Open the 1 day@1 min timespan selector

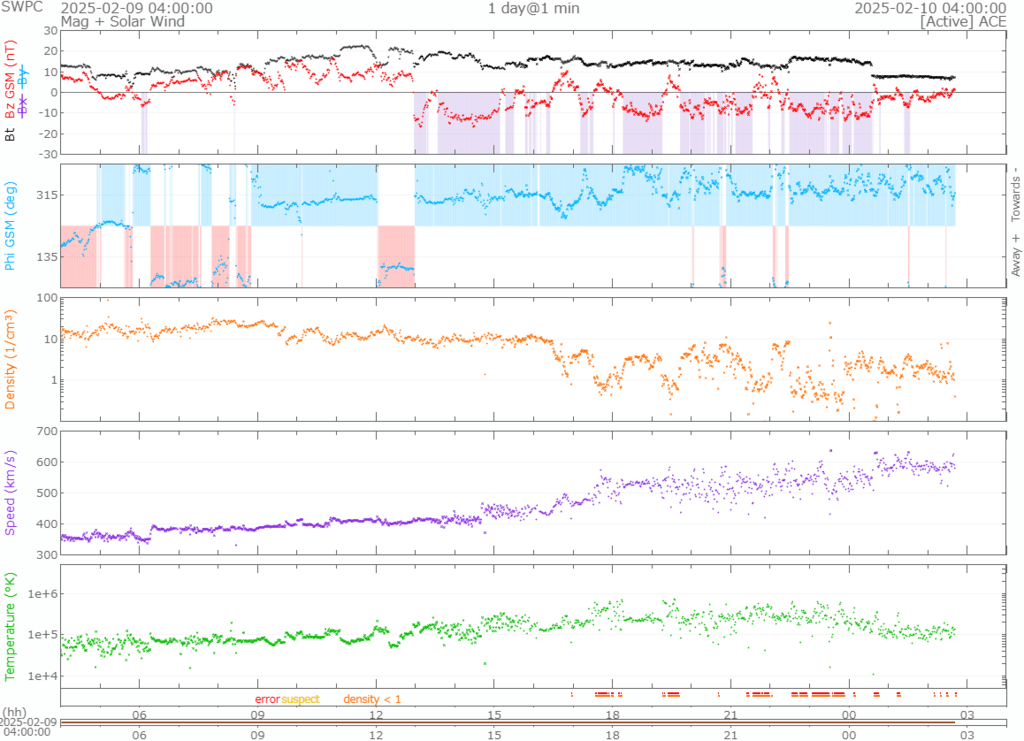(533, 8)
